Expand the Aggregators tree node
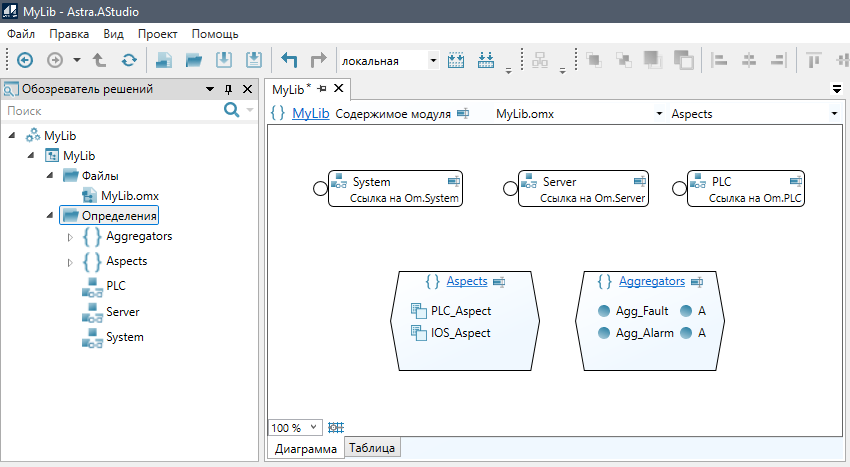The width and height of the screenshot is (850, 467). pyautogui.click(x=70, y=237)
